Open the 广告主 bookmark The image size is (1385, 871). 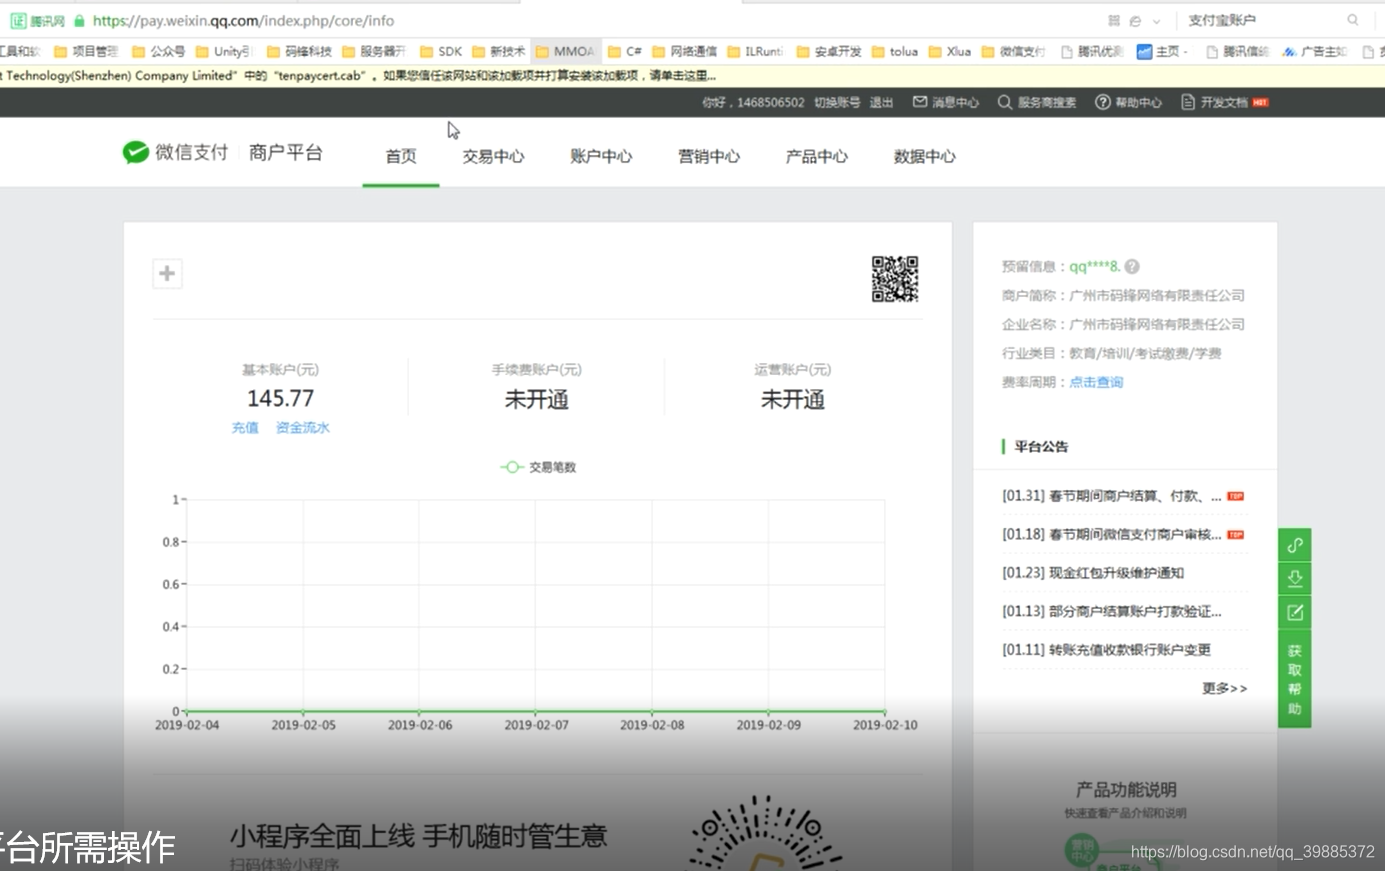[1315, 51]
